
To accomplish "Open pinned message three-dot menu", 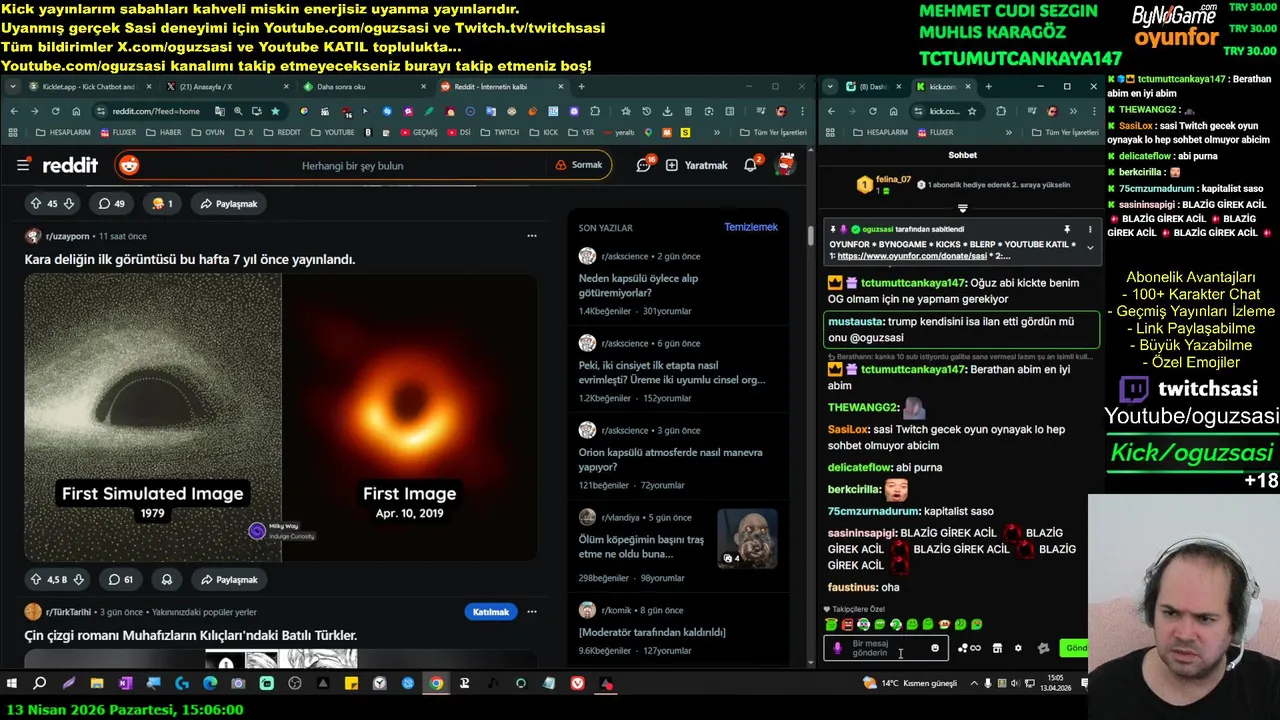I will (x=1090, y=230).
